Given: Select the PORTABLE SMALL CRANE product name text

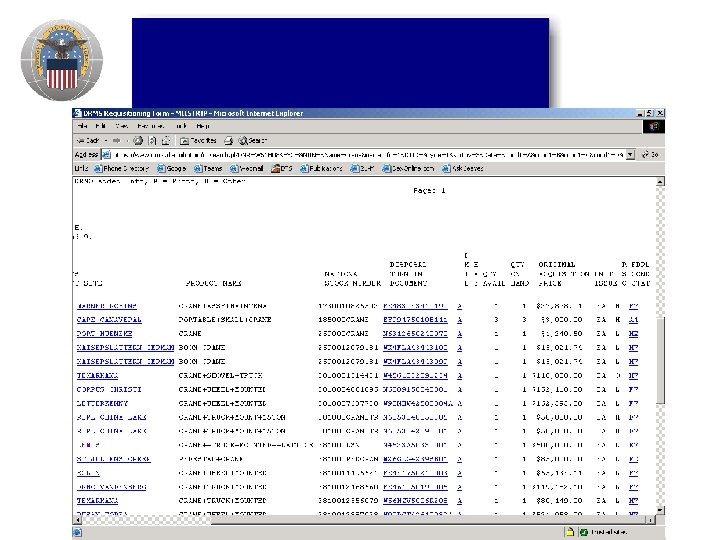Looking at the screenshot, I should [225, 320].
